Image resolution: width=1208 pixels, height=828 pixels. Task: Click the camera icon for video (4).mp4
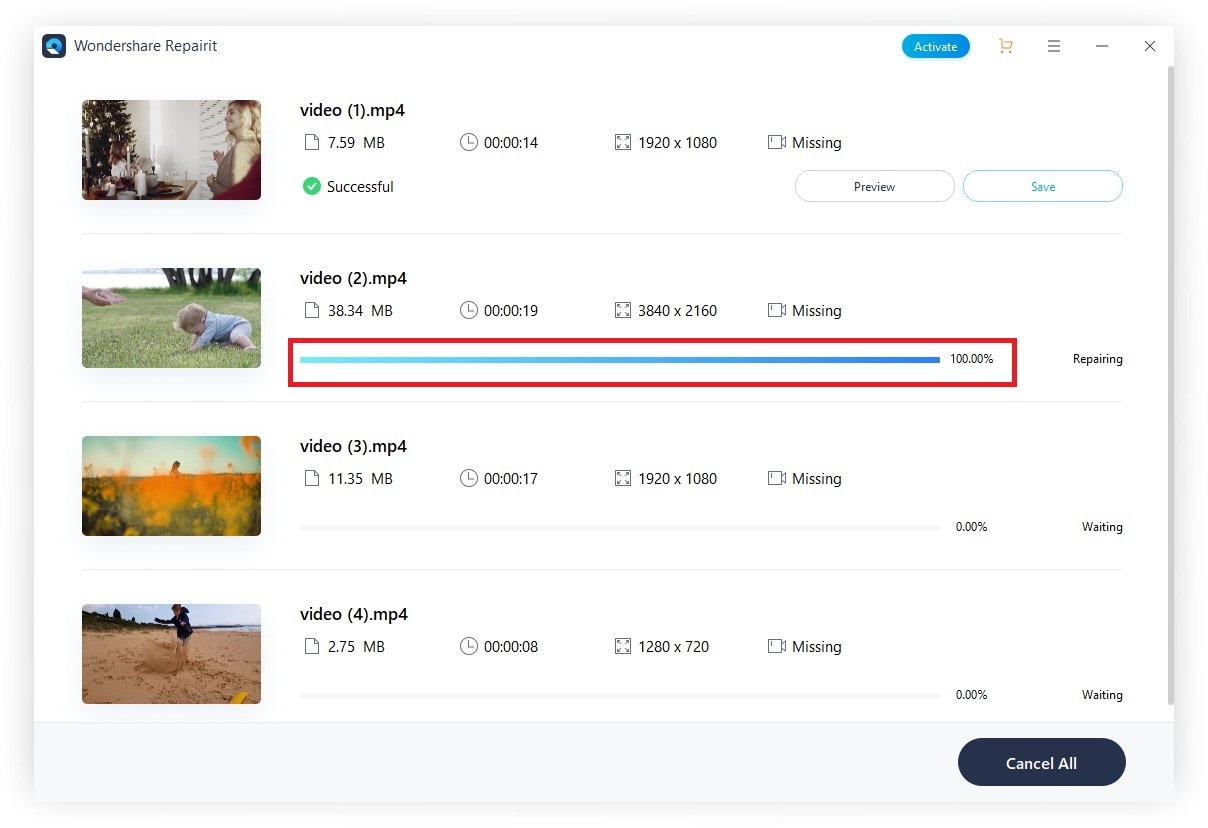click(x=777, y=647)
